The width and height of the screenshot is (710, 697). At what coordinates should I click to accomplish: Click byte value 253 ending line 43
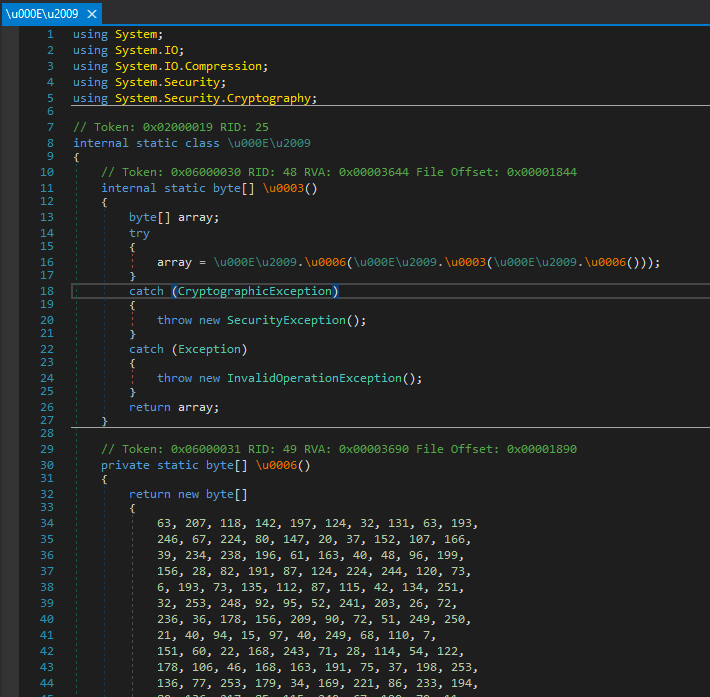tap(461, 667)
